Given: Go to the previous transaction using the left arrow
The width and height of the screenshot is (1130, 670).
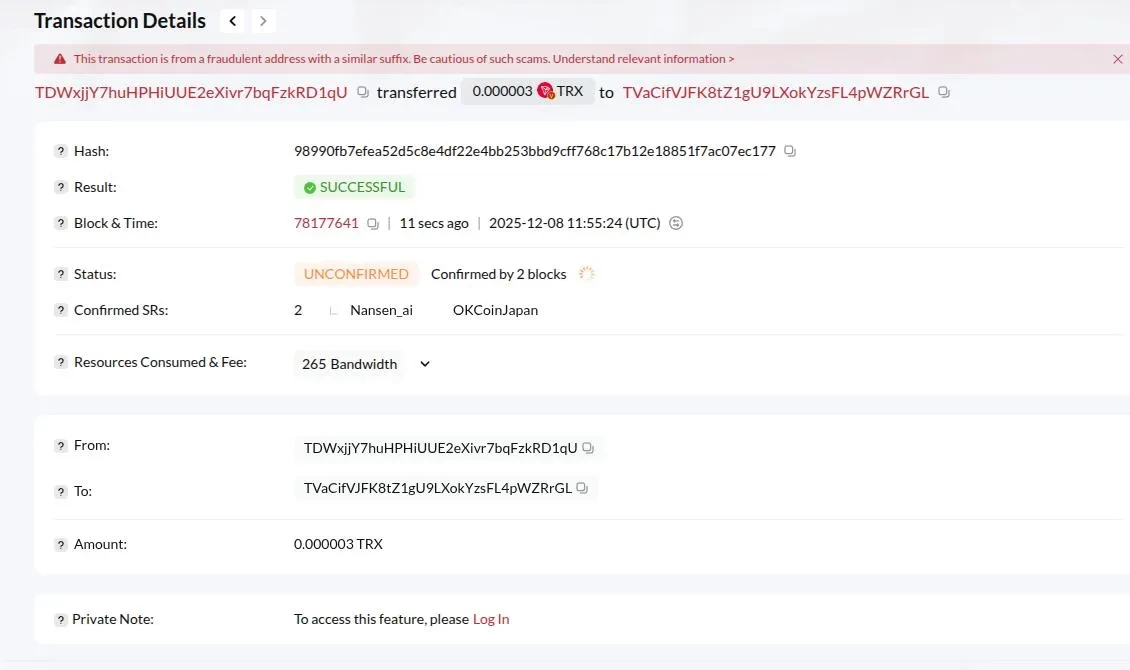Looking at the screenshot, I should [x=232, y=20].
